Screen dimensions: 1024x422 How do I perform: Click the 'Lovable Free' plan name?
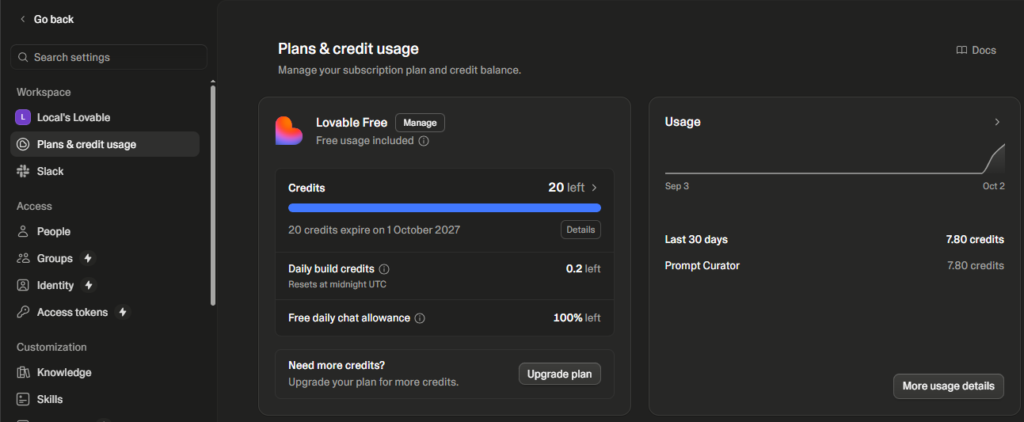coord(351,123)
